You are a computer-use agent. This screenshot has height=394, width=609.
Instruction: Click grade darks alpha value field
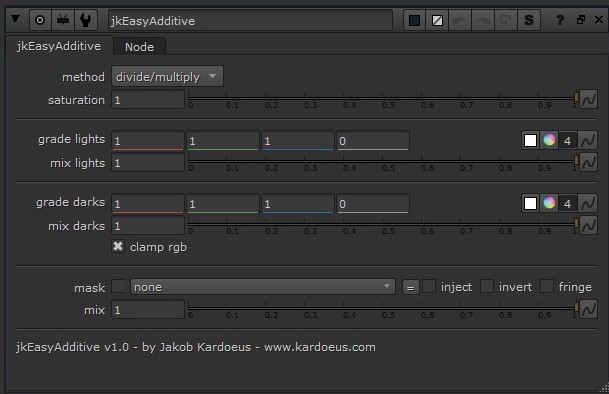click(x=373, y=204)
